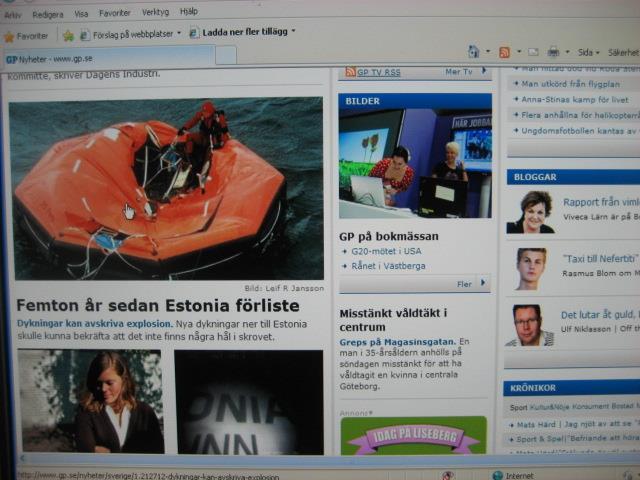Open the Rånet i Västberga link
The image size is (640, 480).
coord(388,266)
